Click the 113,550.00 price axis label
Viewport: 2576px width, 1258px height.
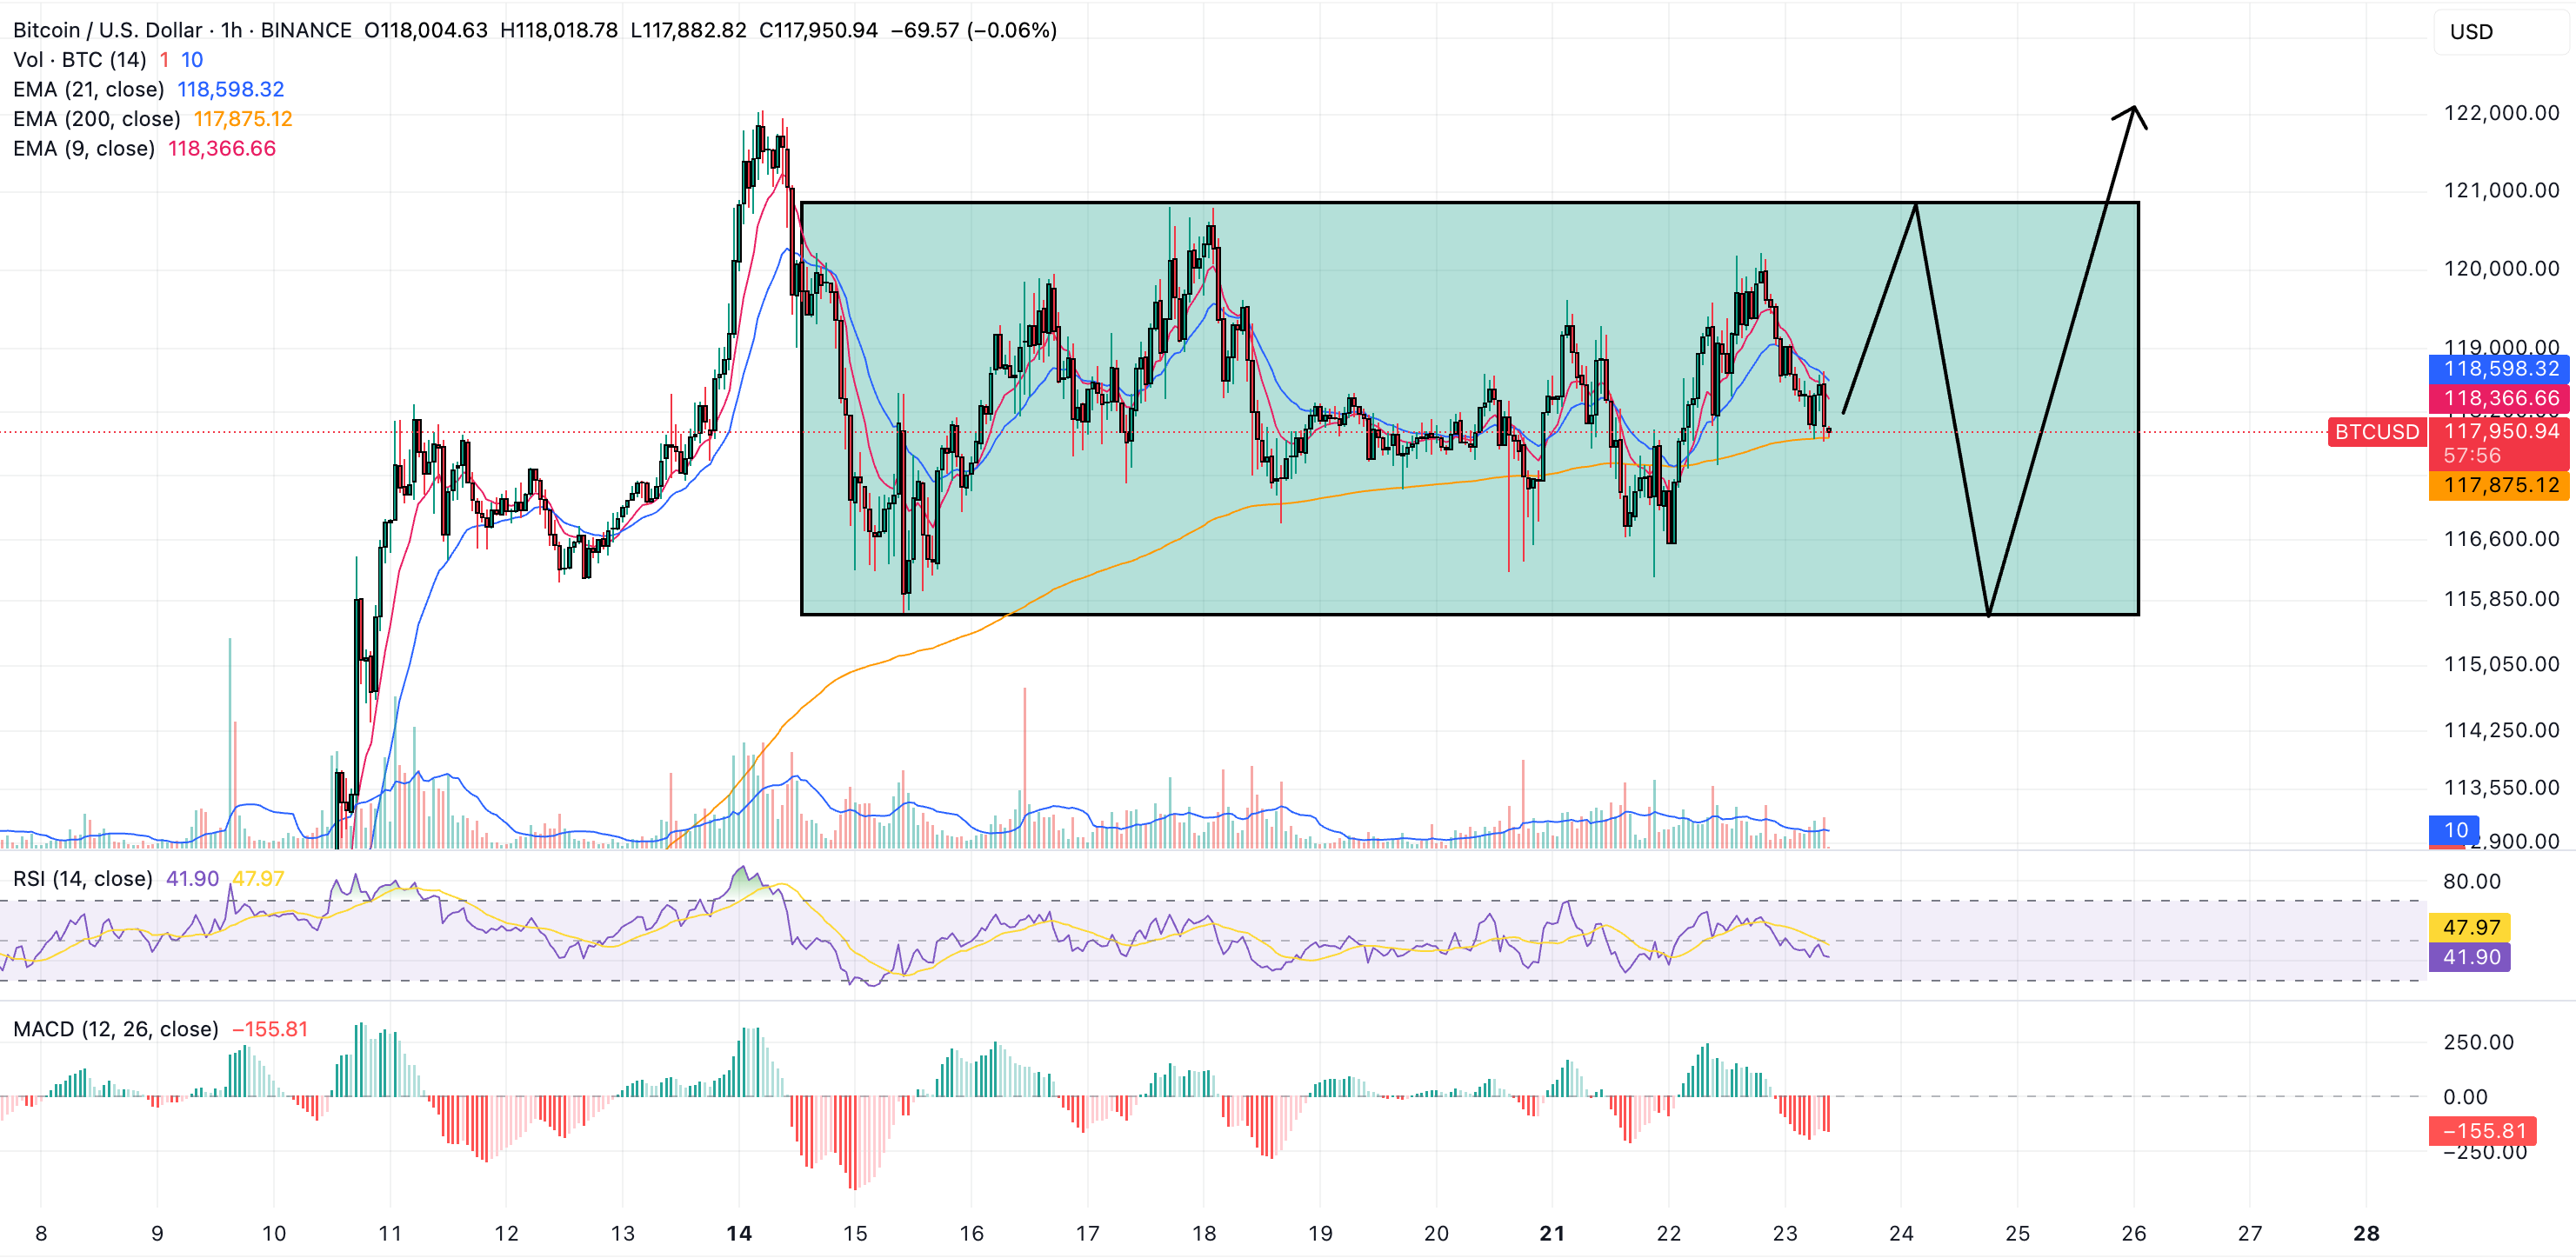(2501, 787)
